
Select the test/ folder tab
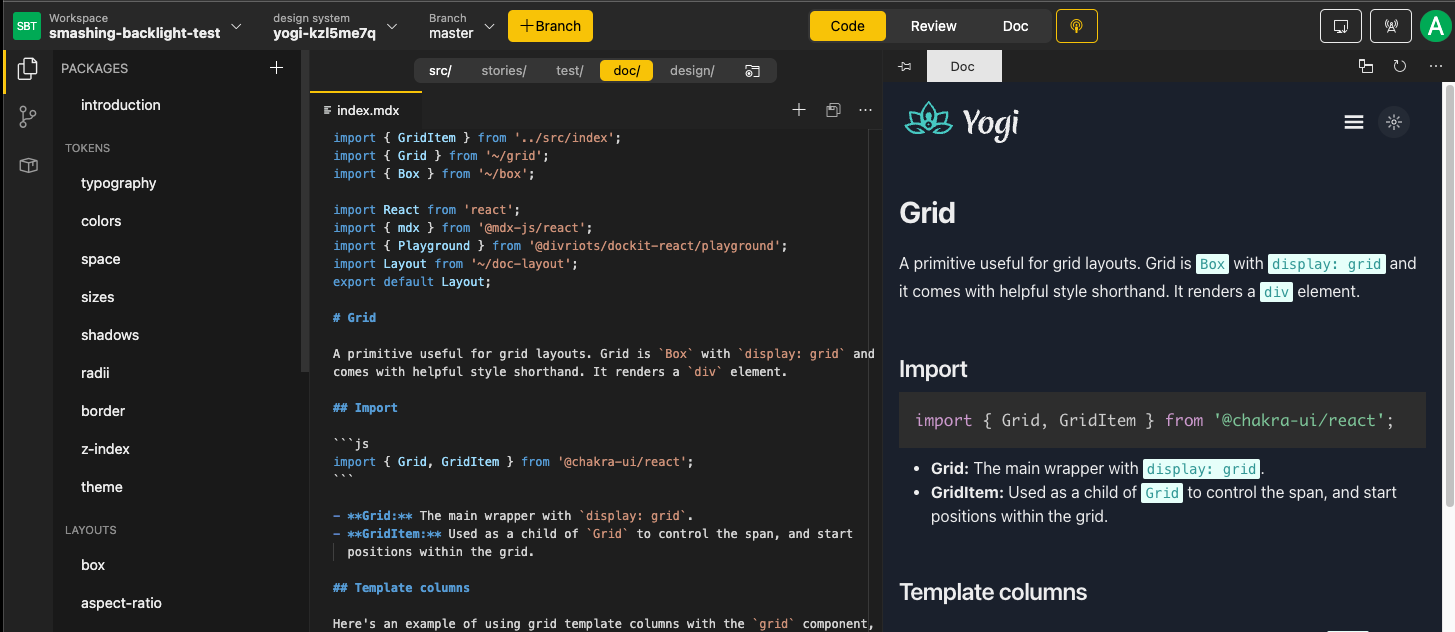coord(570,71)
